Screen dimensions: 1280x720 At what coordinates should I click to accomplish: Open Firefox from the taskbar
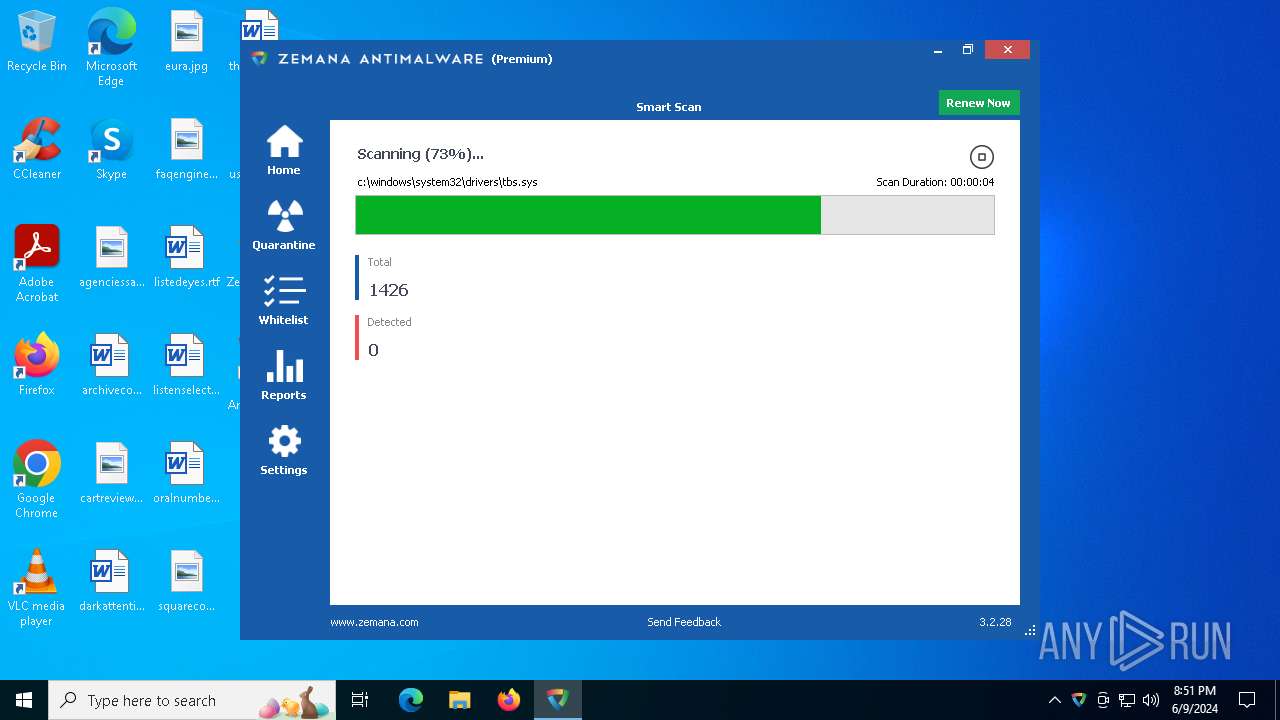509,700
